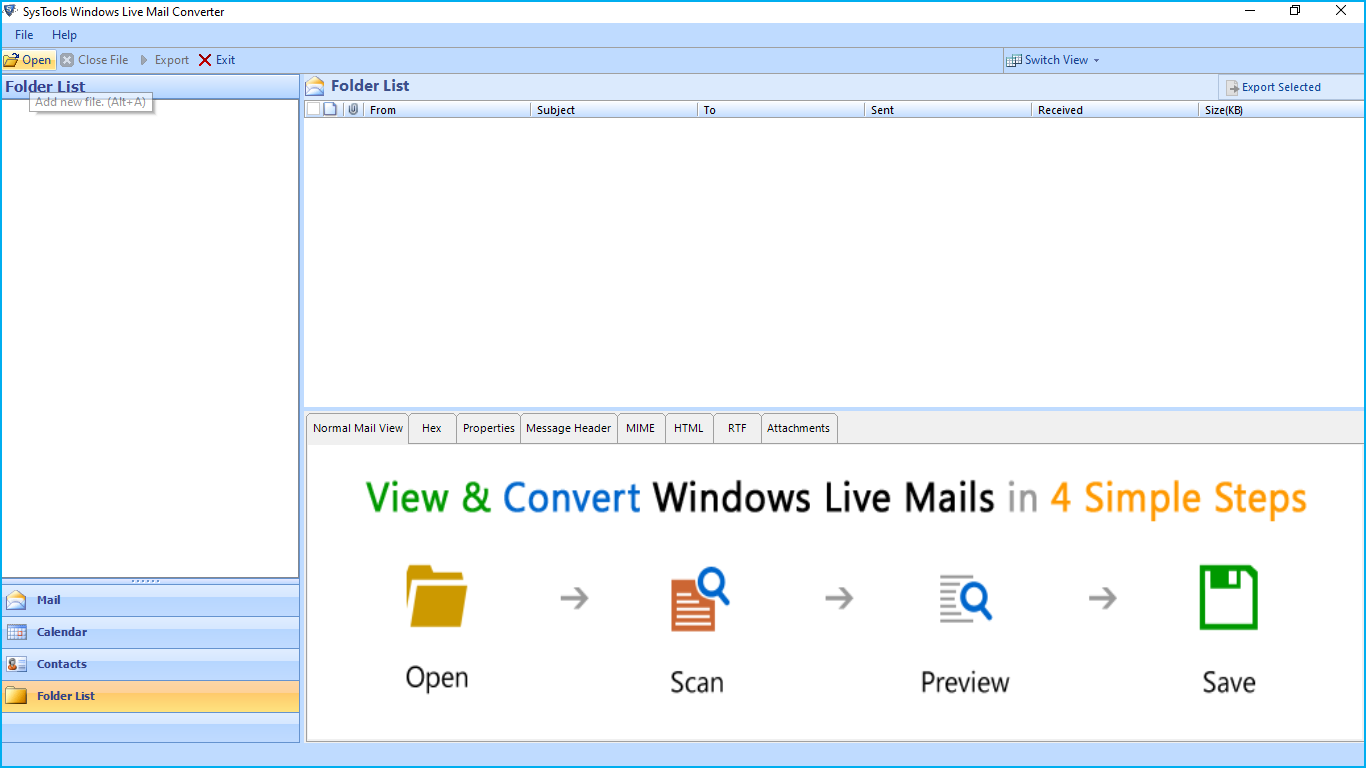
Task: Click the Close File toolbar button
Action: pos(95,60)
